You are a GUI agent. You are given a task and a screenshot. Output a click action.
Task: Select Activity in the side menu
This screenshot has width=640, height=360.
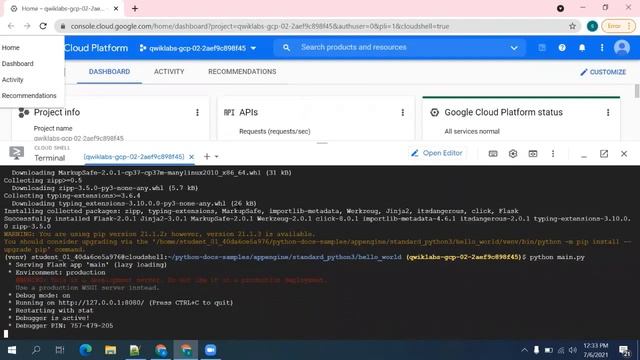click(x=13, y=80)
